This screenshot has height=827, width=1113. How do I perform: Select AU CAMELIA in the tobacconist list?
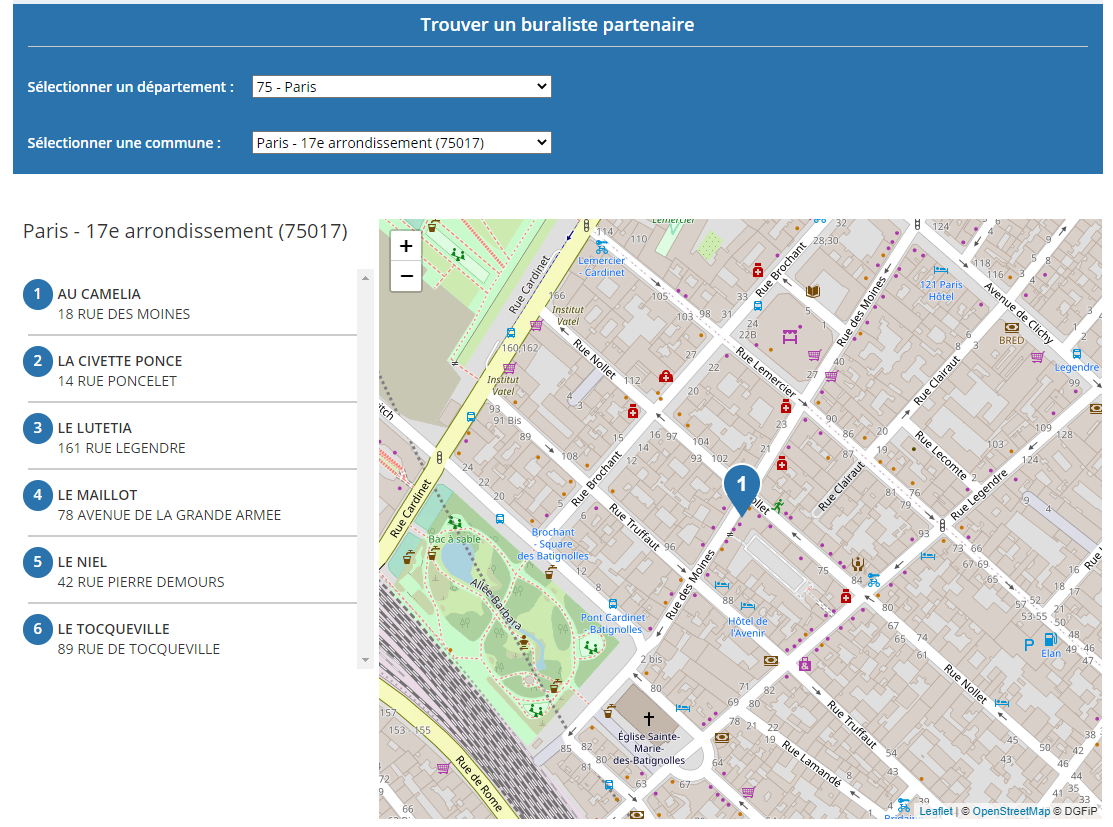99,294
